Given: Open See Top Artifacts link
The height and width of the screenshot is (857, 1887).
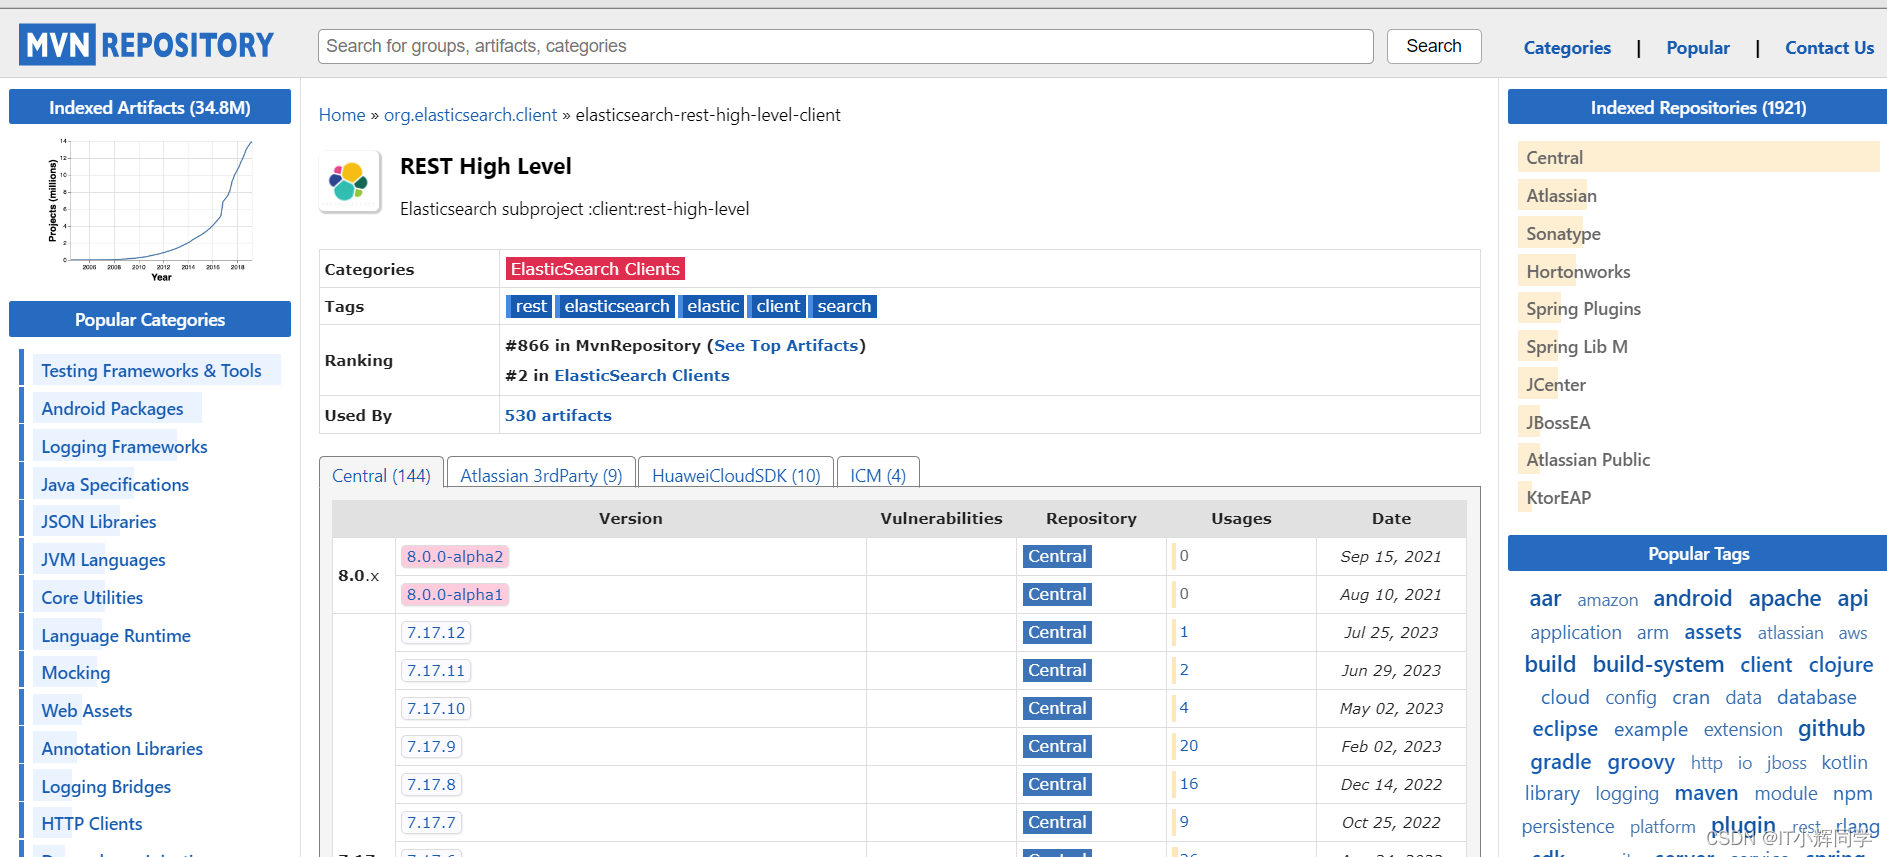Looking at the screenshot, I should click(786, 345).
